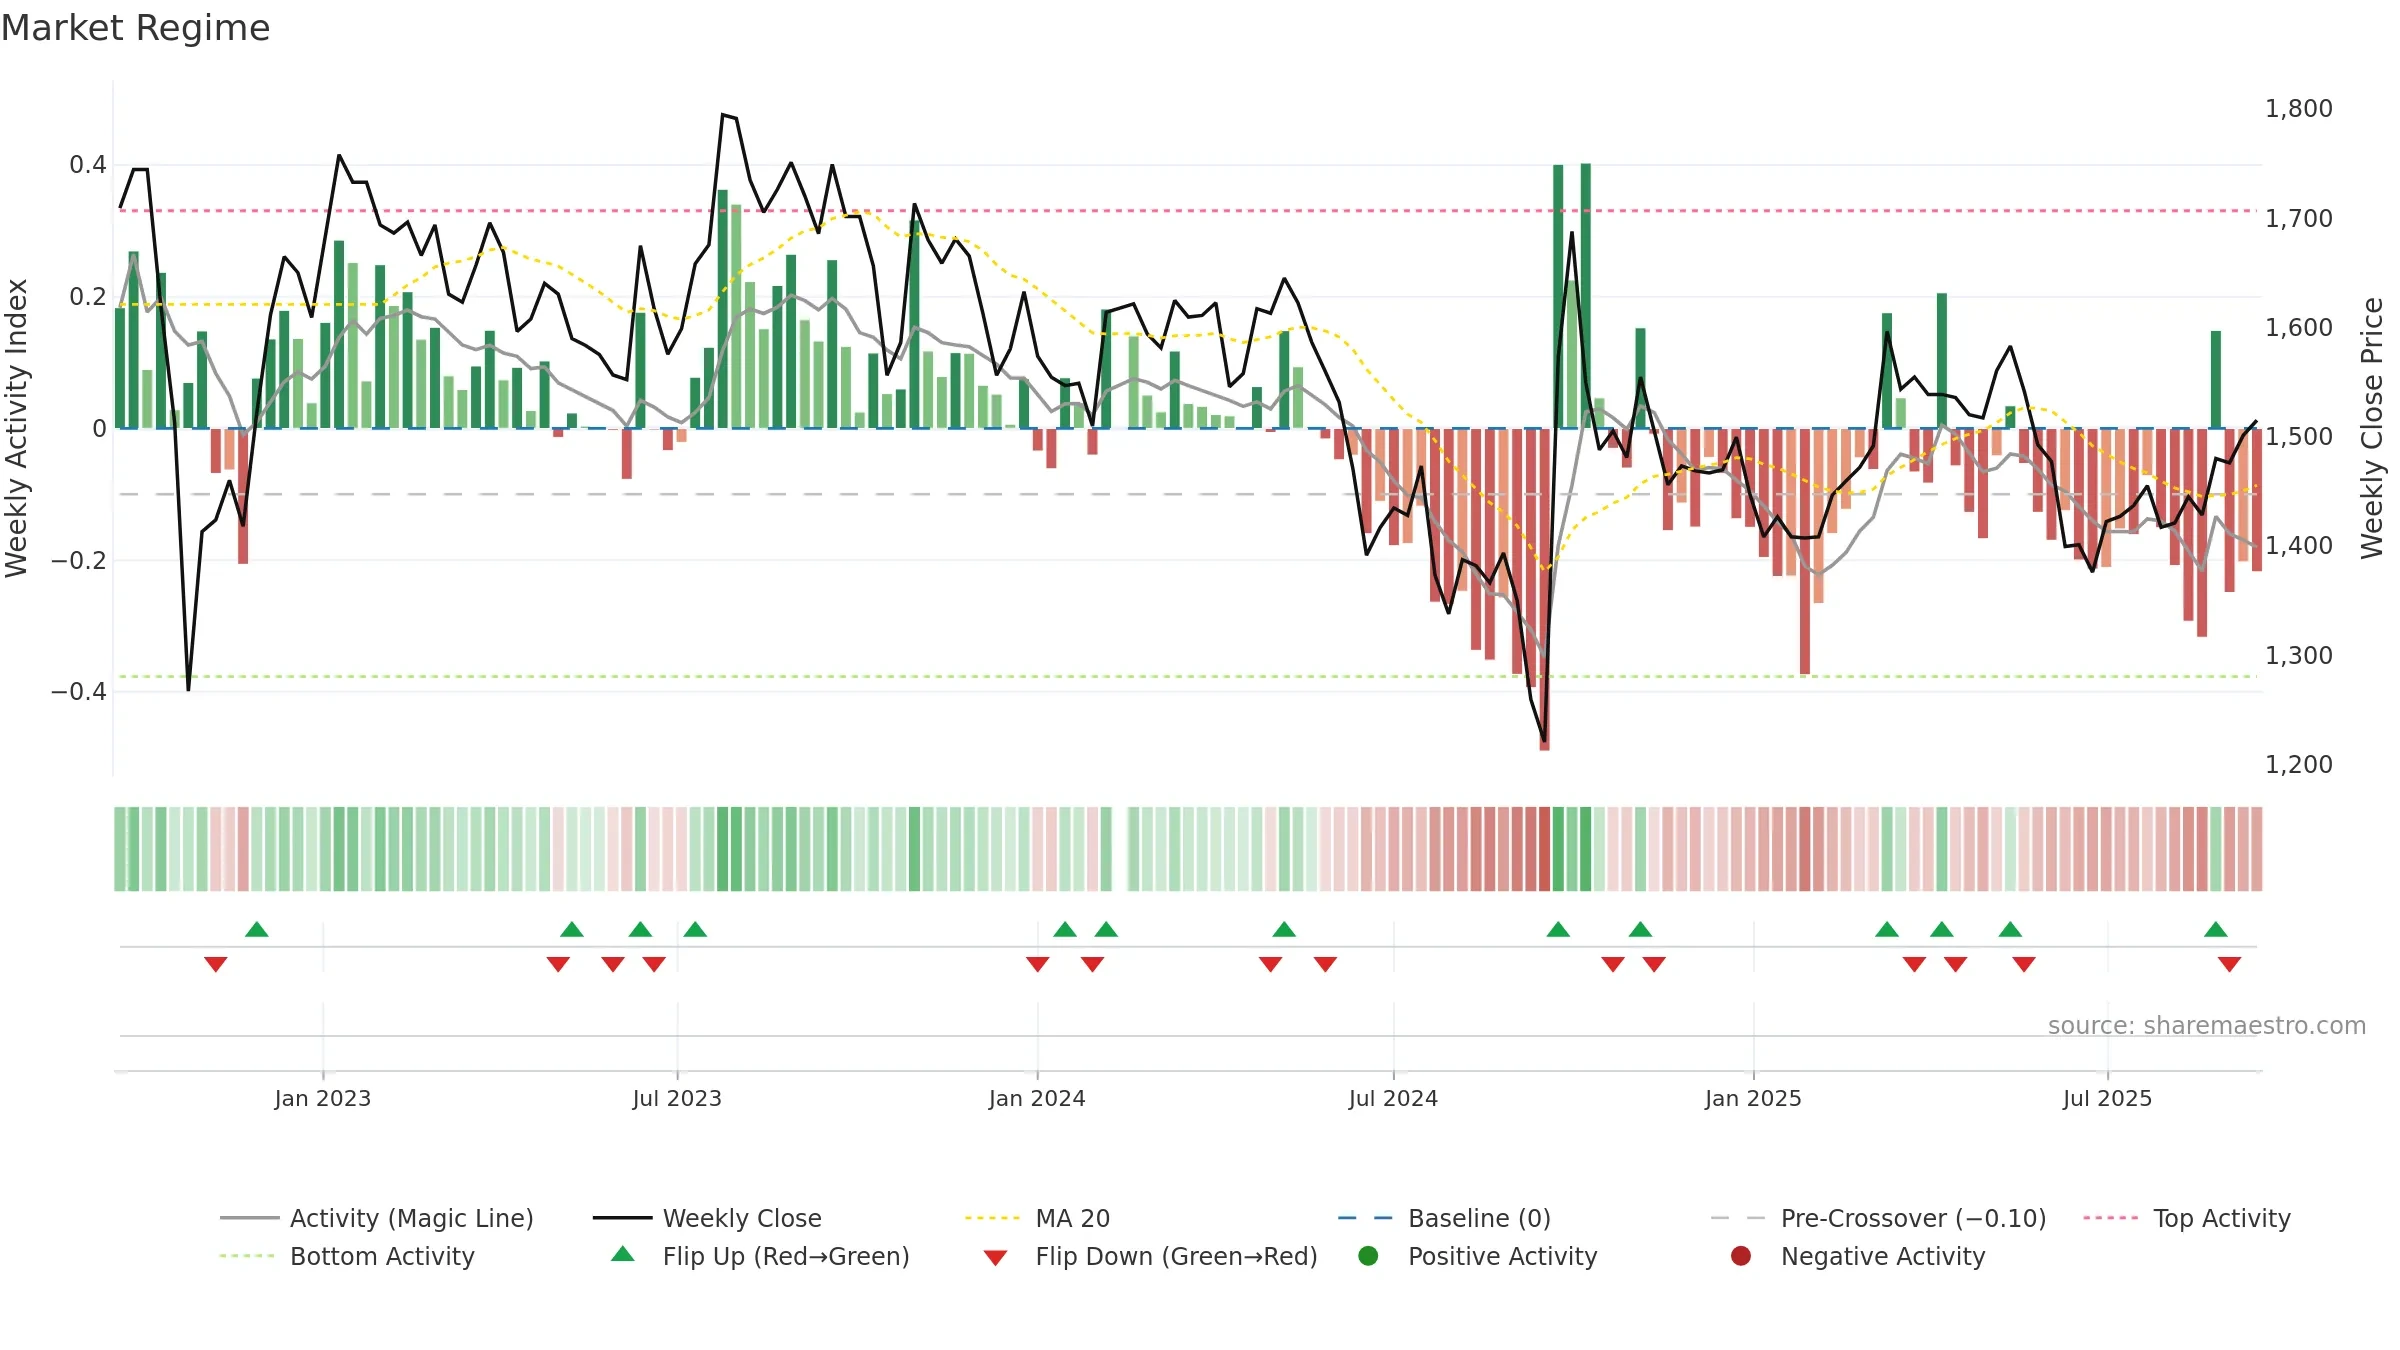This screenshot has width=2400, height=1350.
Task: Click the Market Regime chart title
Action: click(x=135, y=28)
